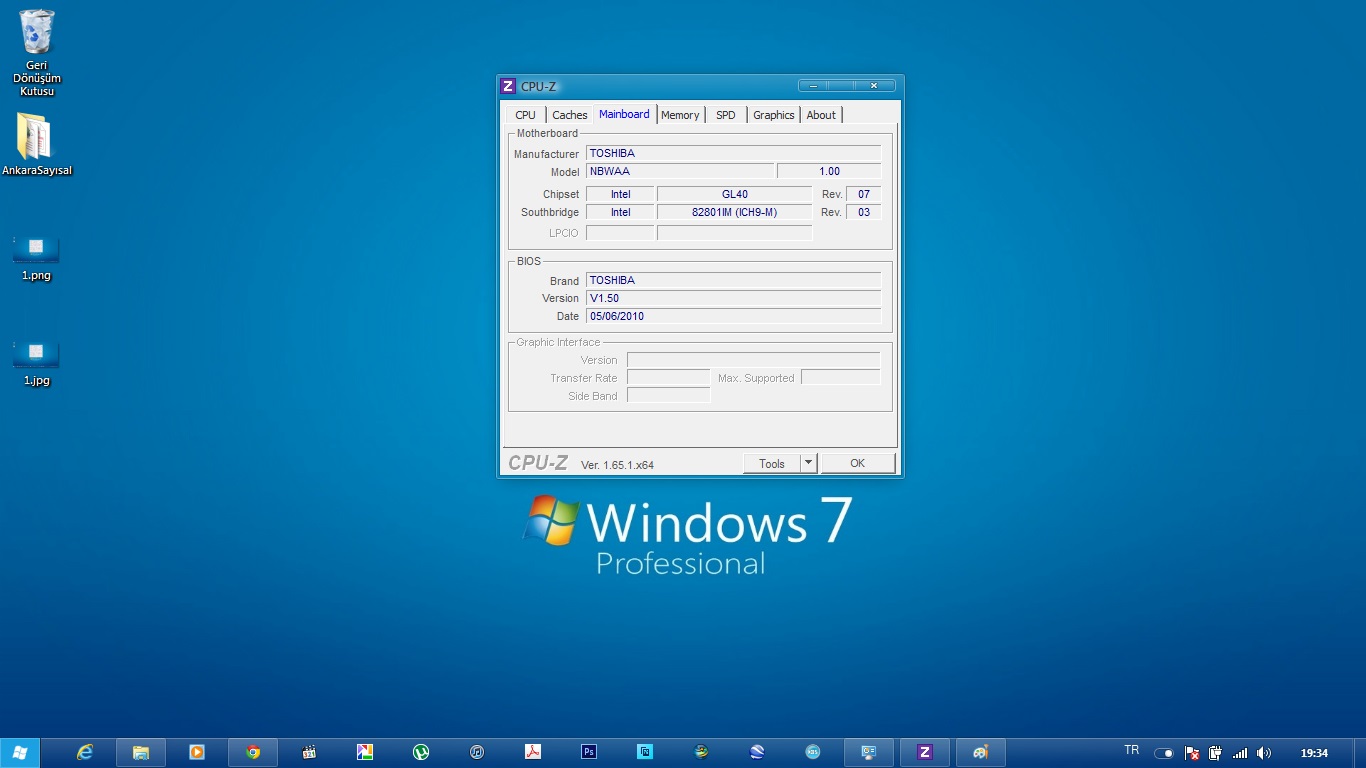Click the toggle switch icon in system tray

[x=1164, y=753]
